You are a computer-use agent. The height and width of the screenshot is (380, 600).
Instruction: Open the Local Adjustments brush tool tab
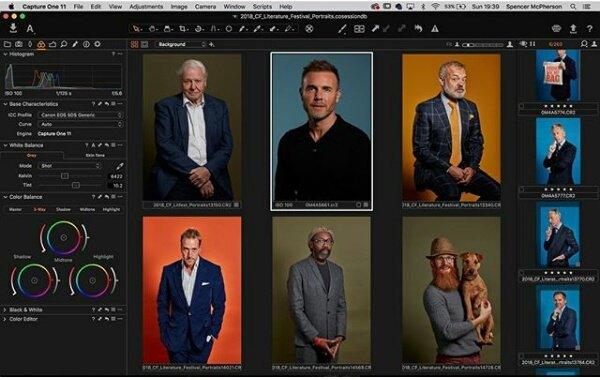tap(75, 44)
